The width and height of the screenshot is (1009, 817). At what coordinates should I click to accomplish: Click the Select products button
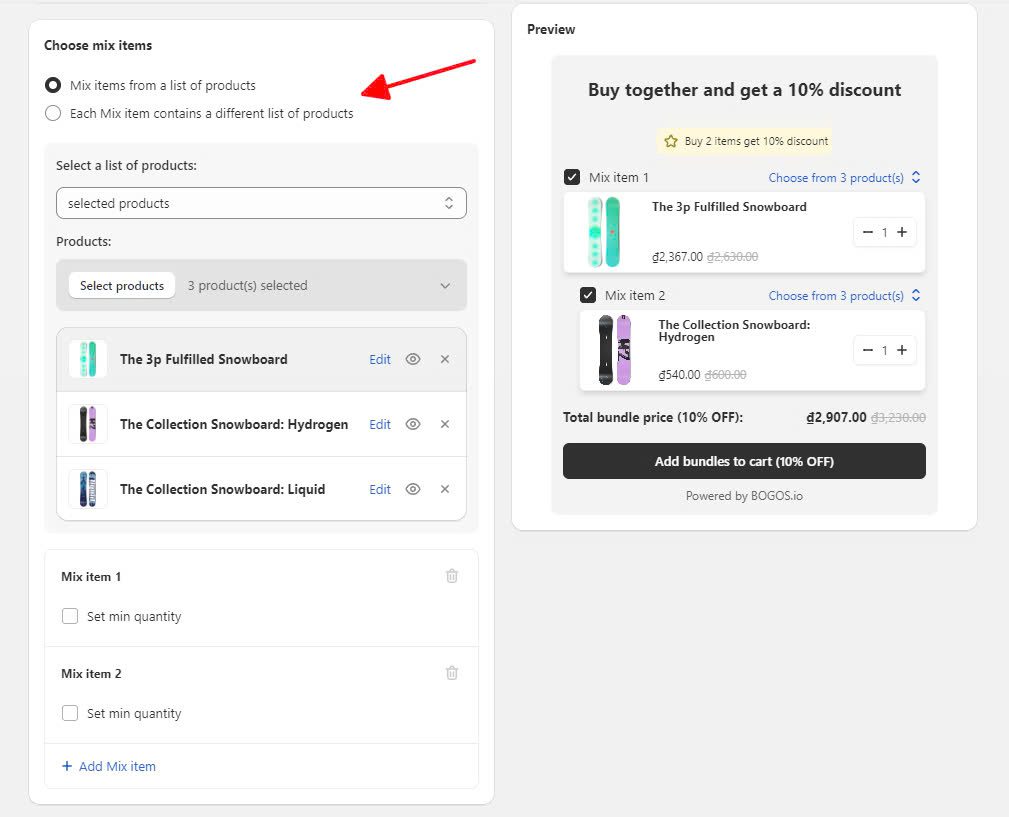click(122, 286)
